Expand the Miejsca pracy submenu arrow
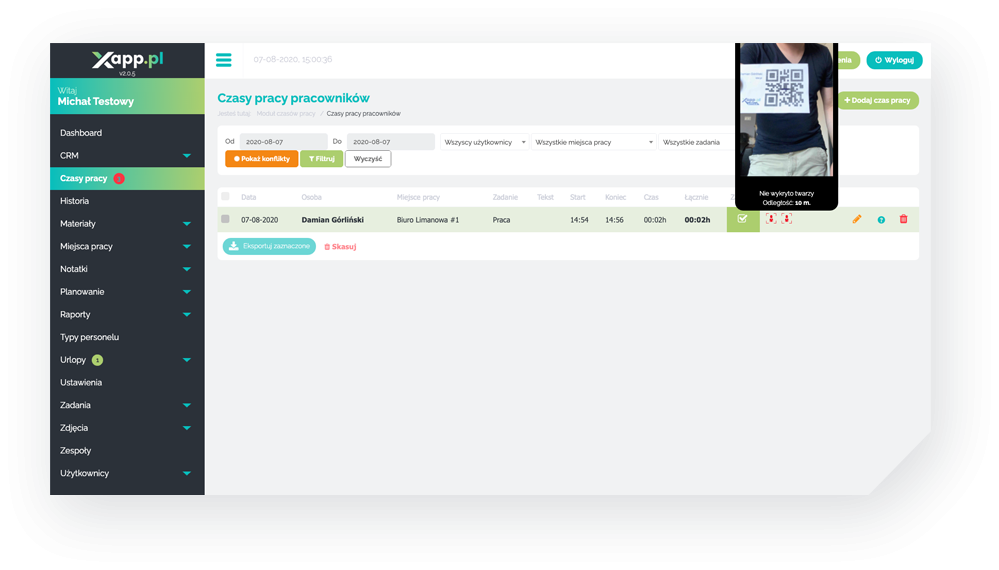Image resolution: width=999 pixels, height=570 pixels. coord(187,246)
